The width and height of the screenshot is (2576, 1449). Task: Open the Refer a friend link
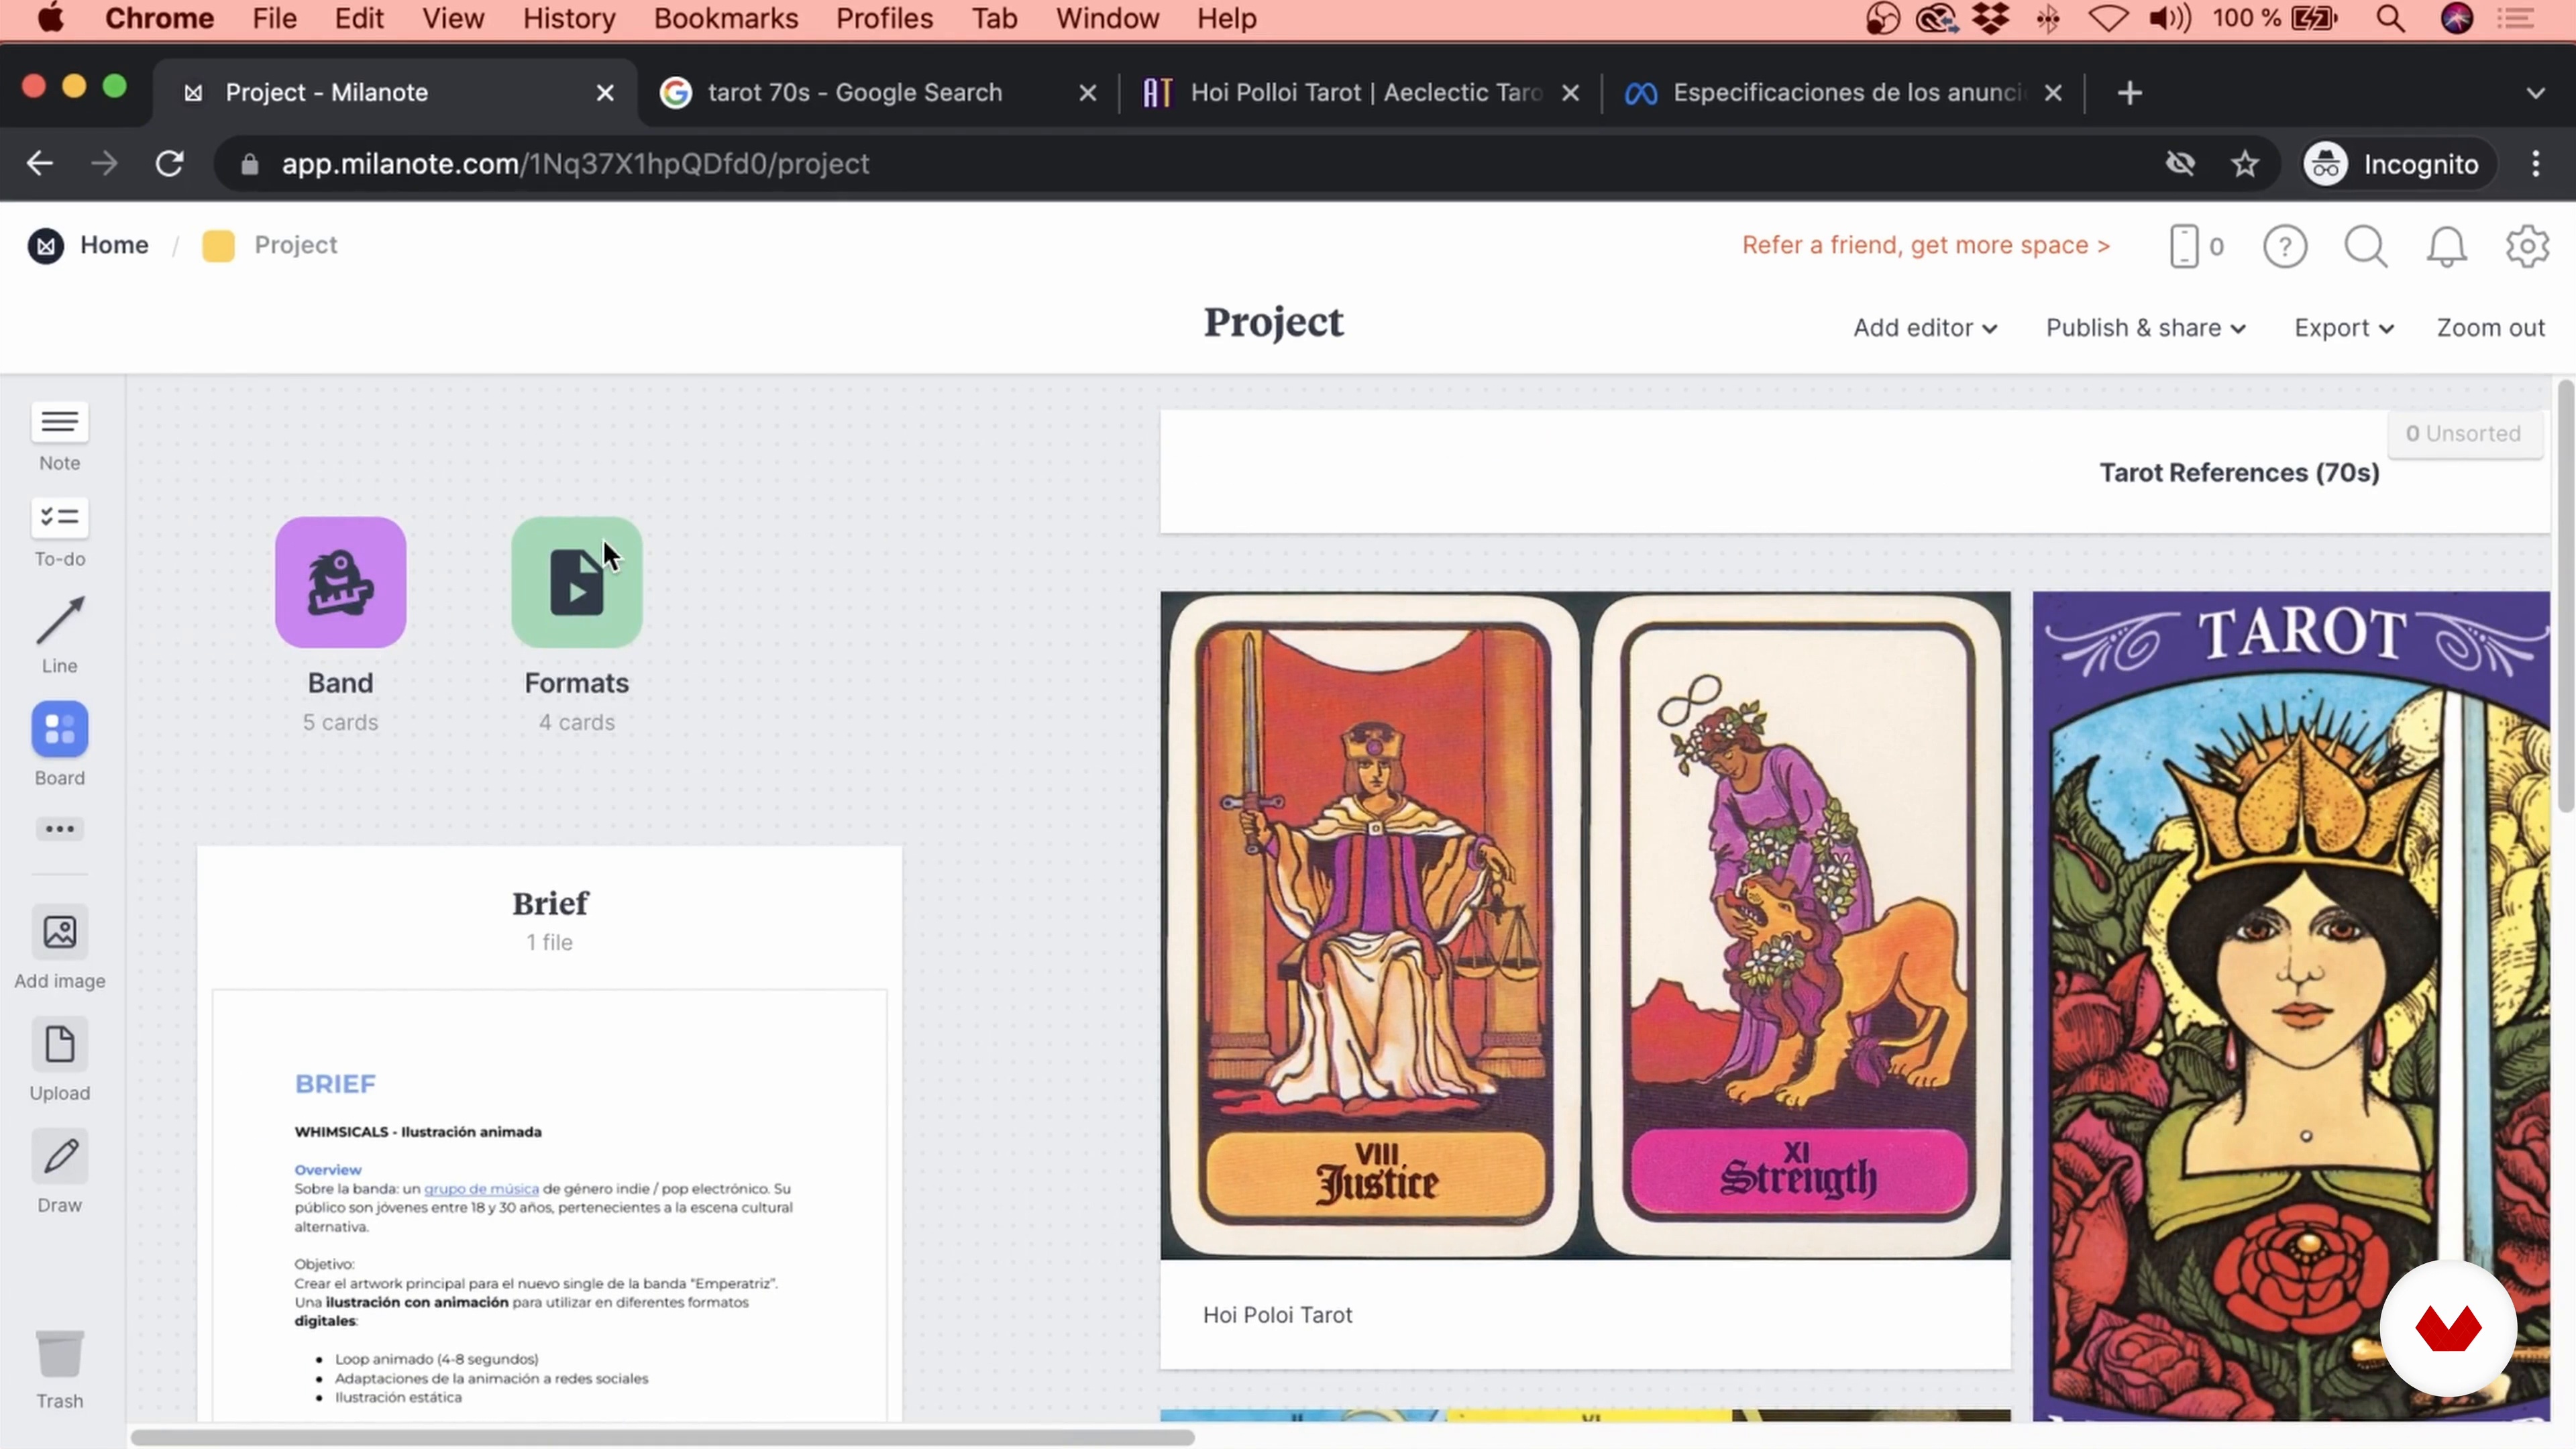(x=1926, y=245)
